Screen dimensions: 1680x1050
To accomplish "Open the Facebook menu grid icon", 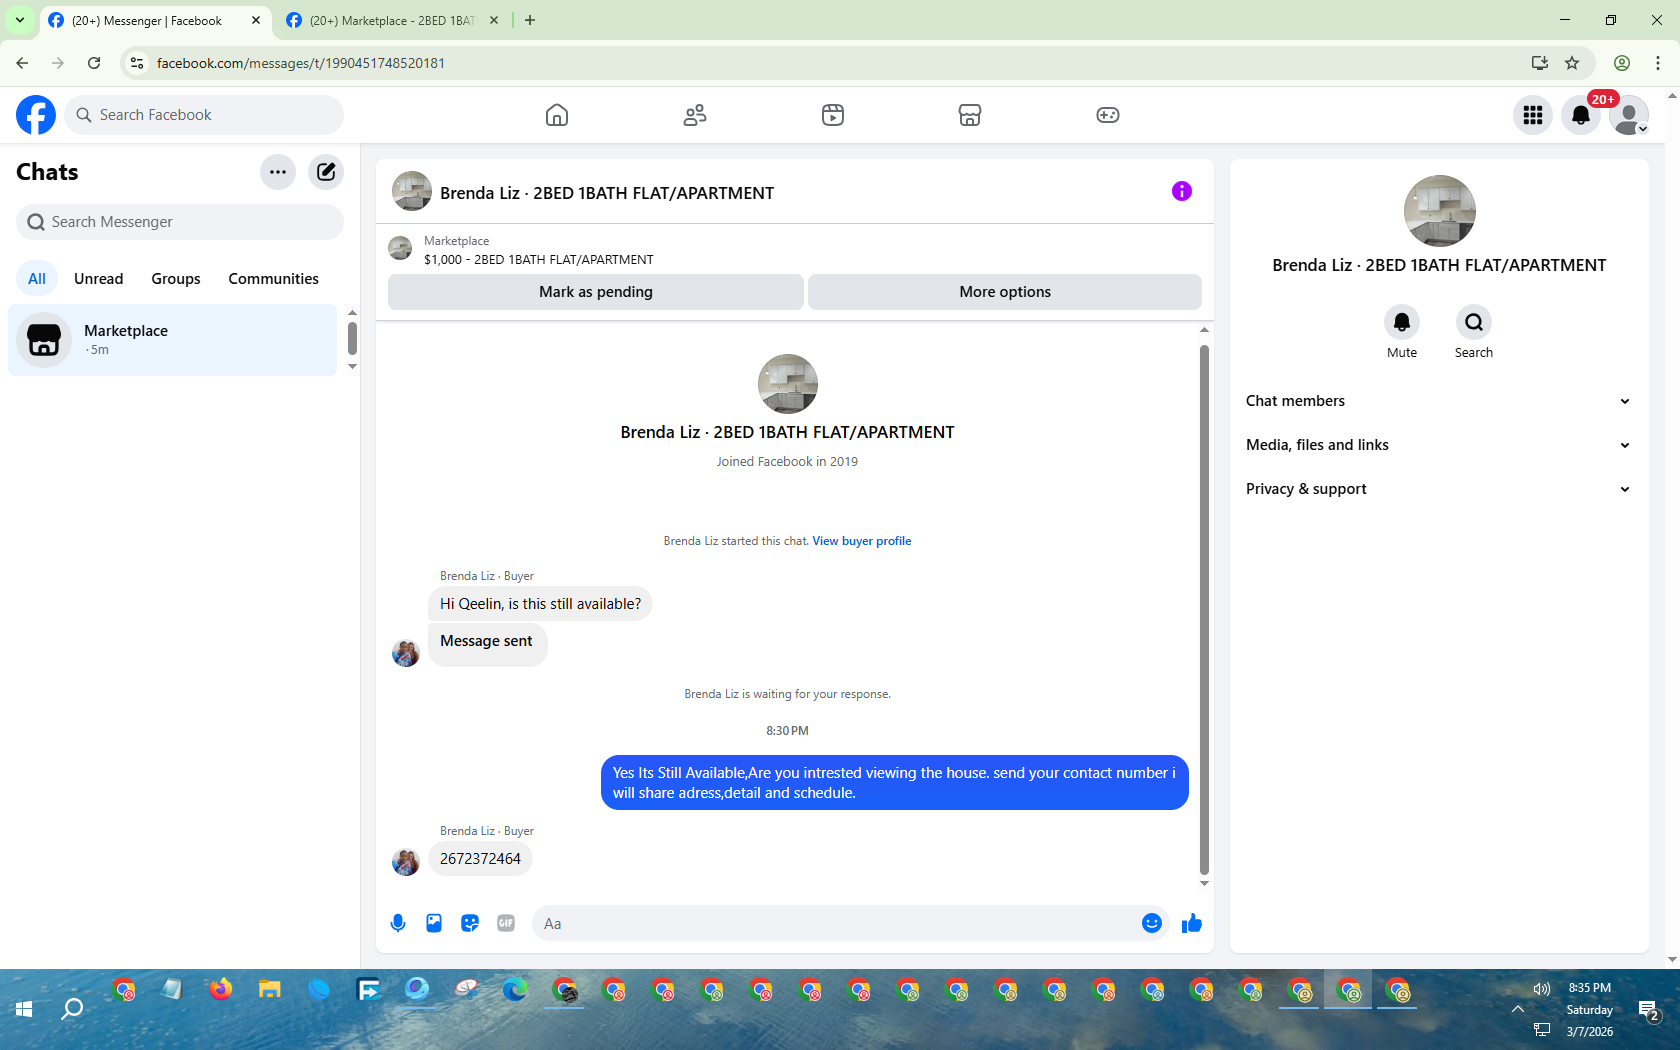I will 1533,115.
